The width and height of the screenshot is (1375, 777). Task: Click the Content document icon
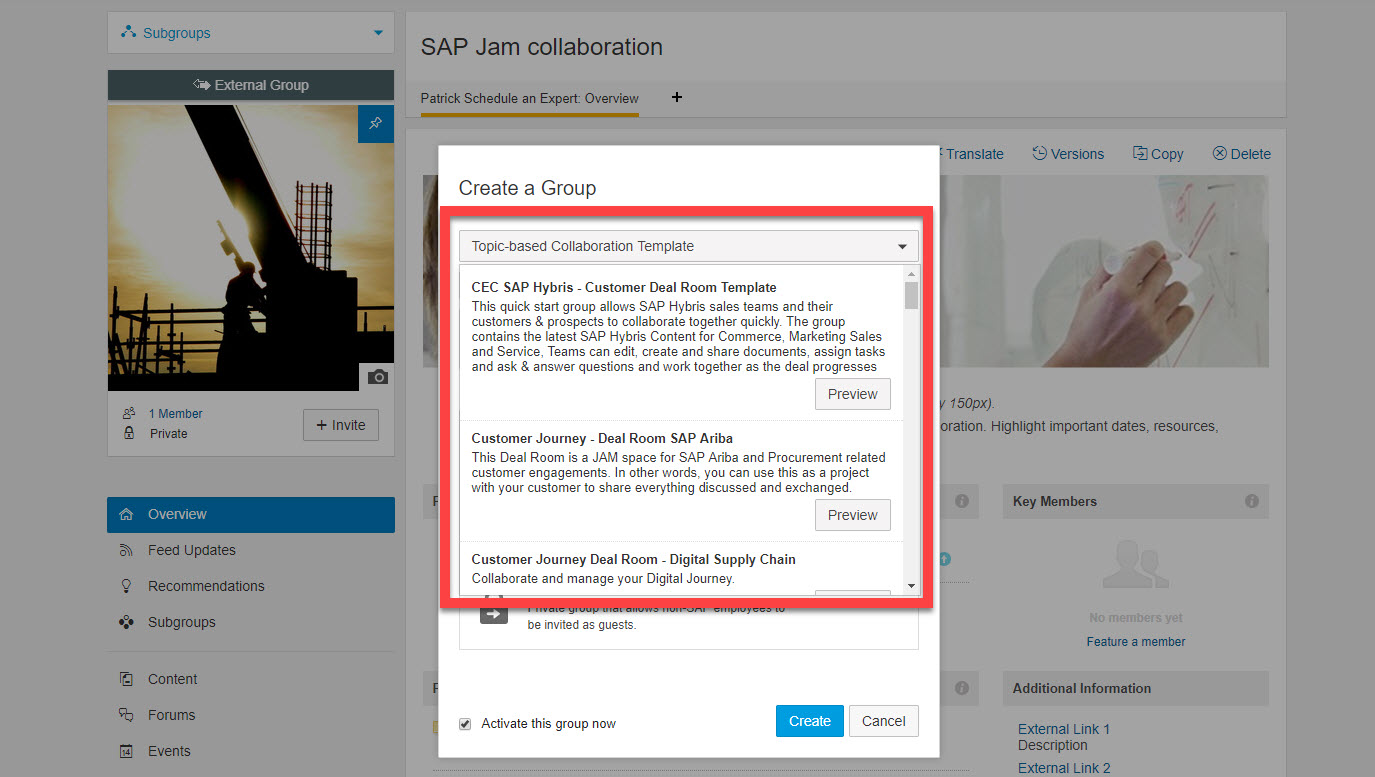tap(126, 679)
